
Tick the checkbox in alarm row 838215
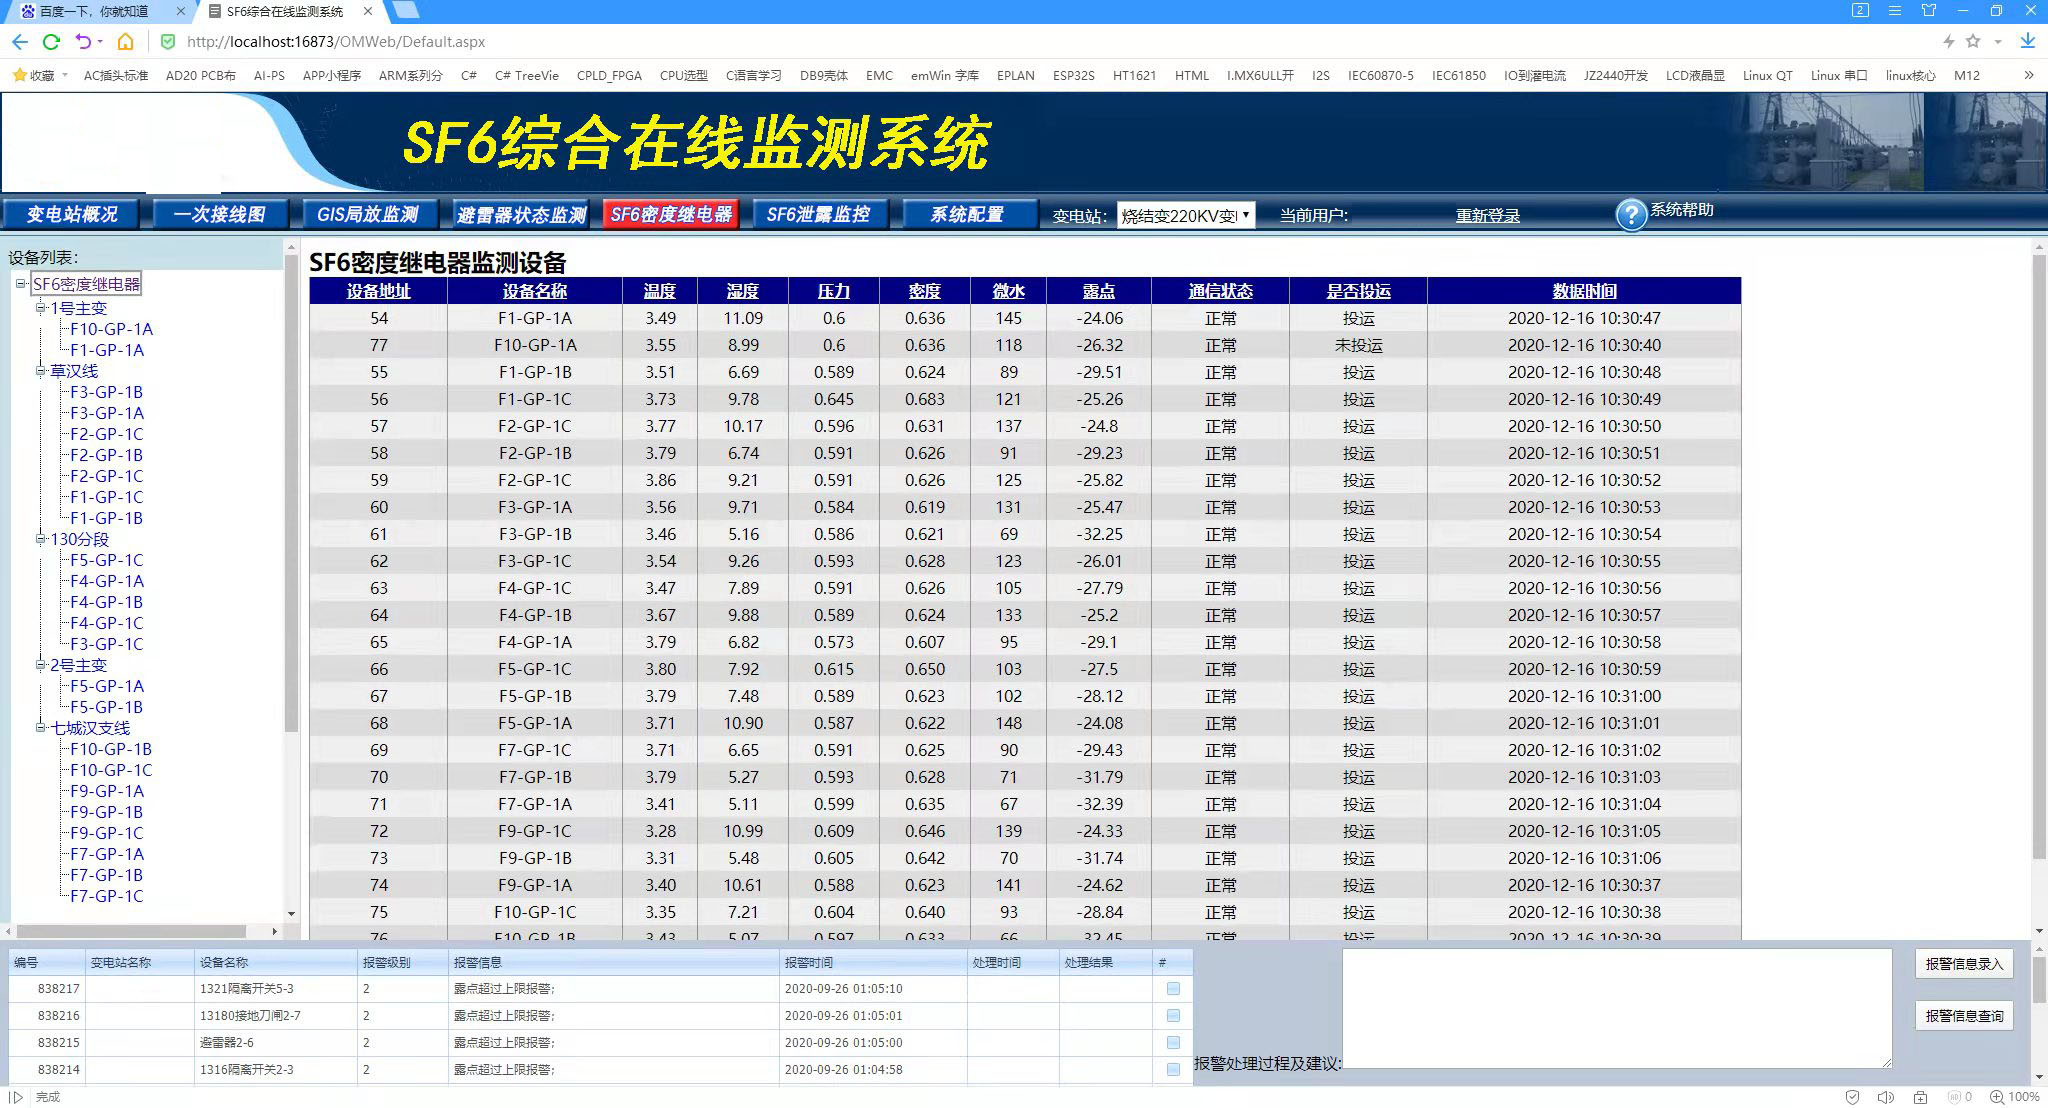tap(1173, 1042)
